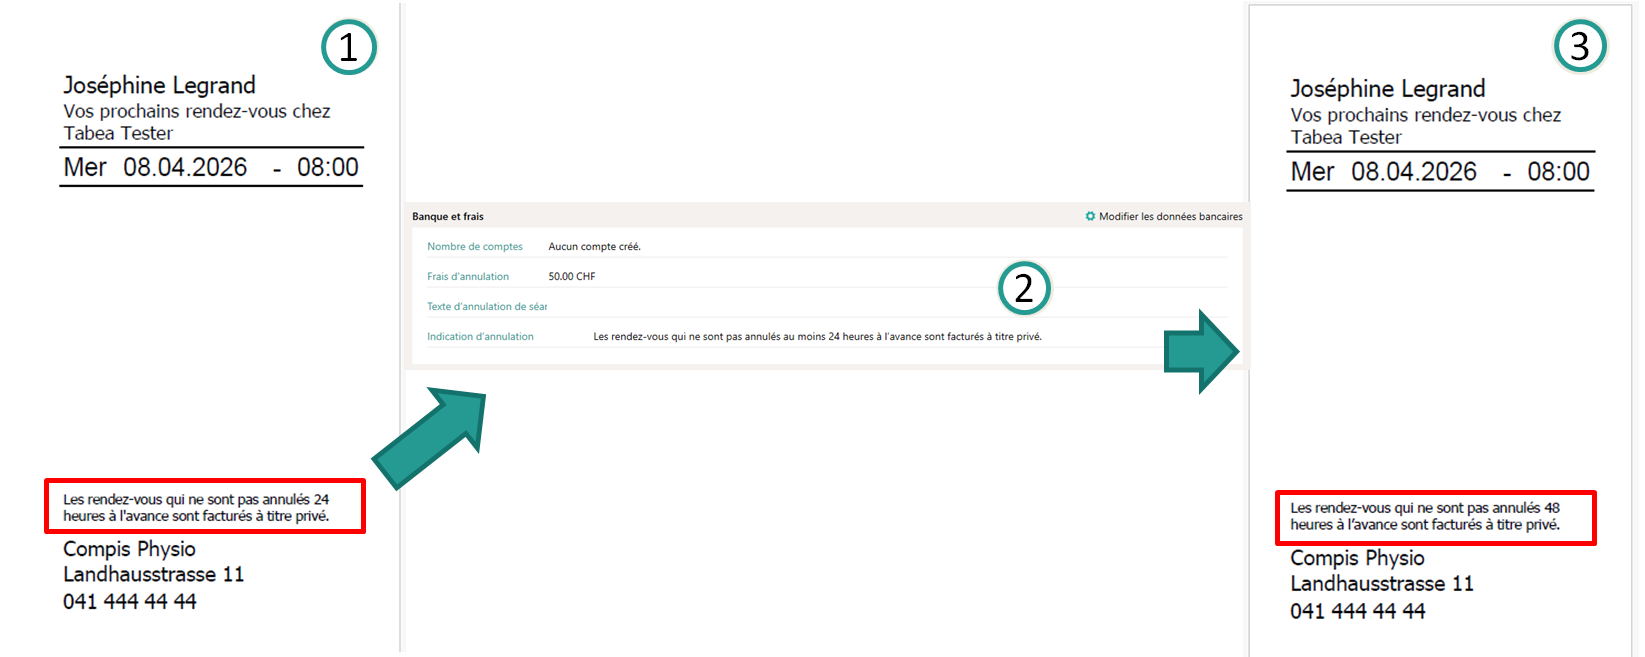This screenshot has width=1645, height=657.
Task: Click the Indication d'annulation label
Action: 480,336
